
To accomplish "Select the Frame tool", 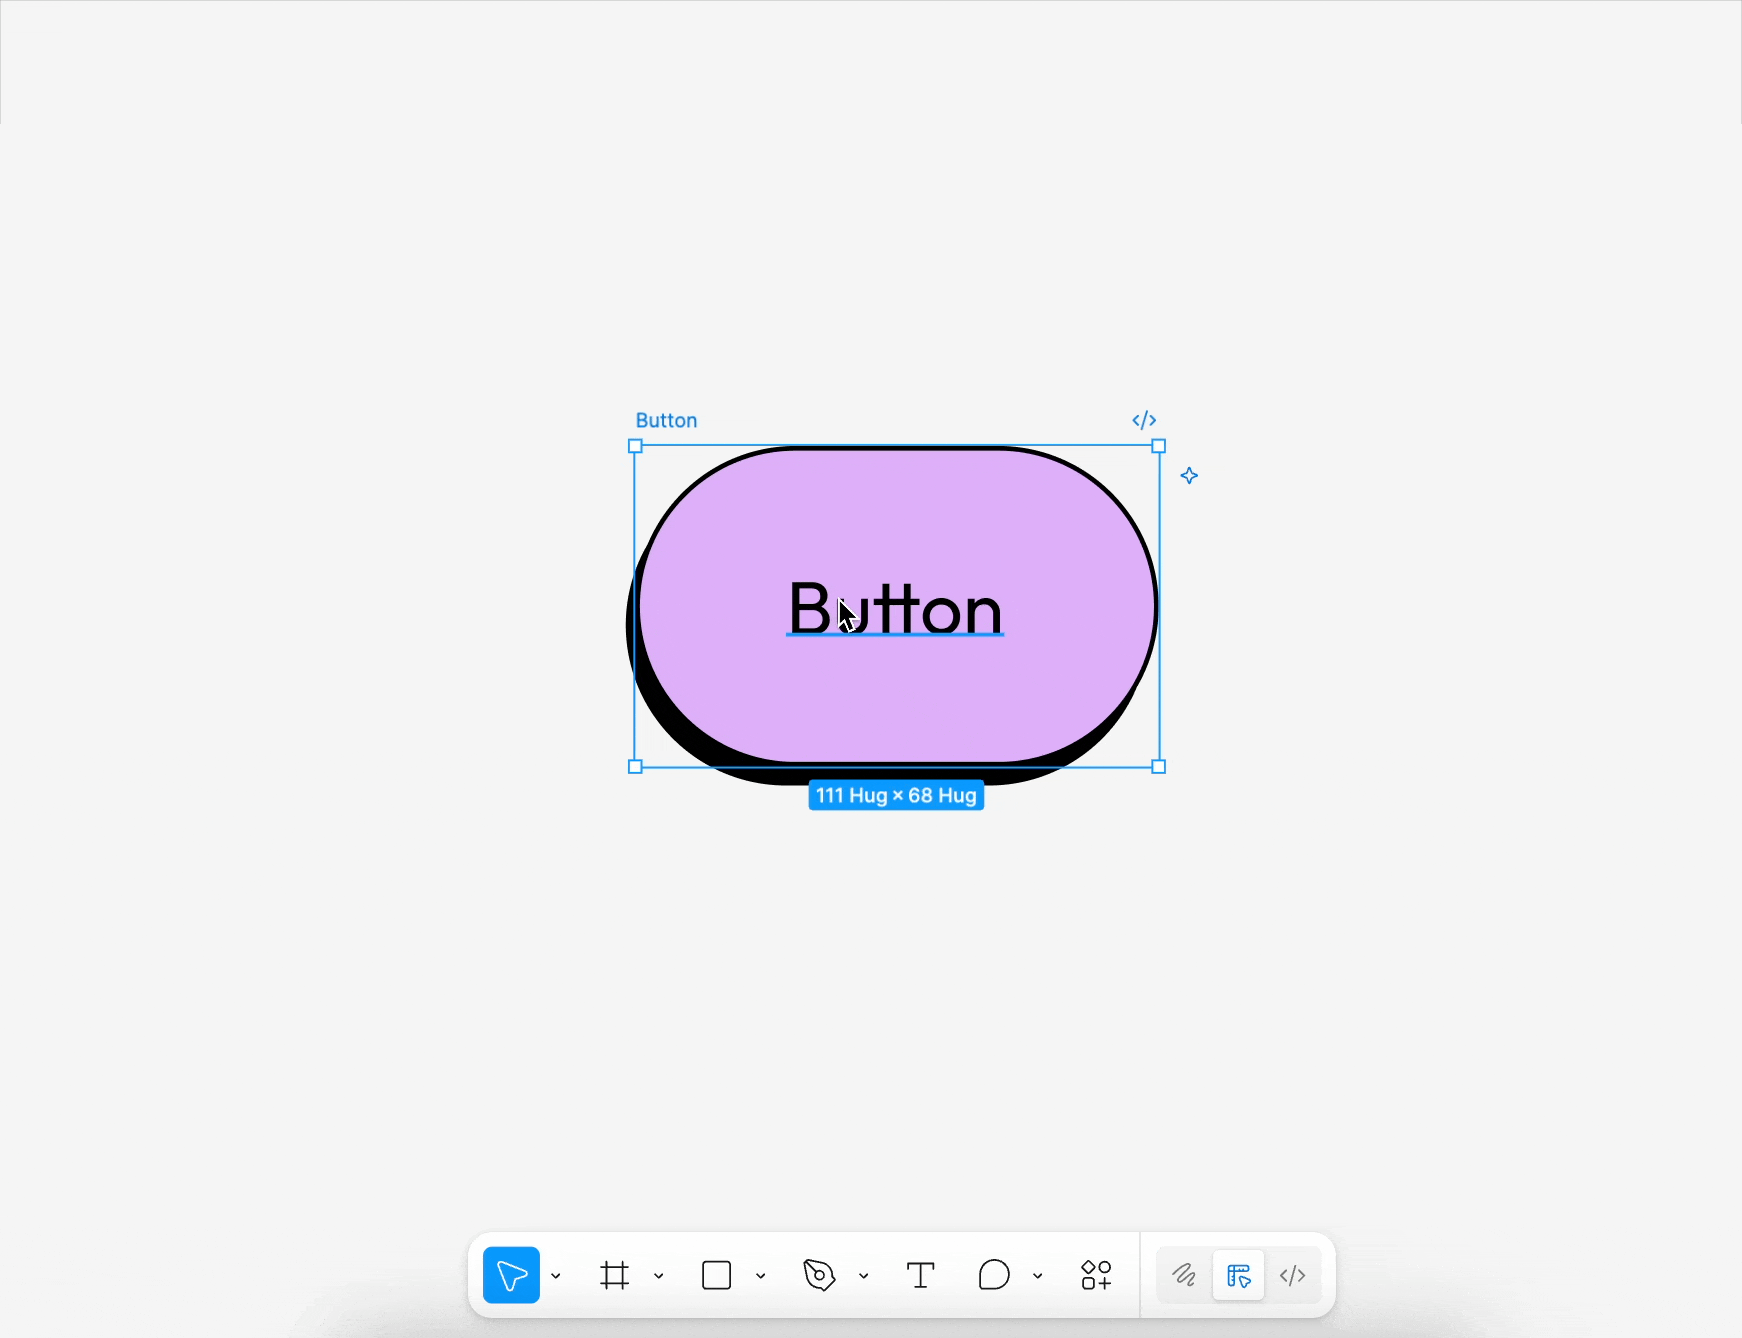I will tap(615, 1275).
